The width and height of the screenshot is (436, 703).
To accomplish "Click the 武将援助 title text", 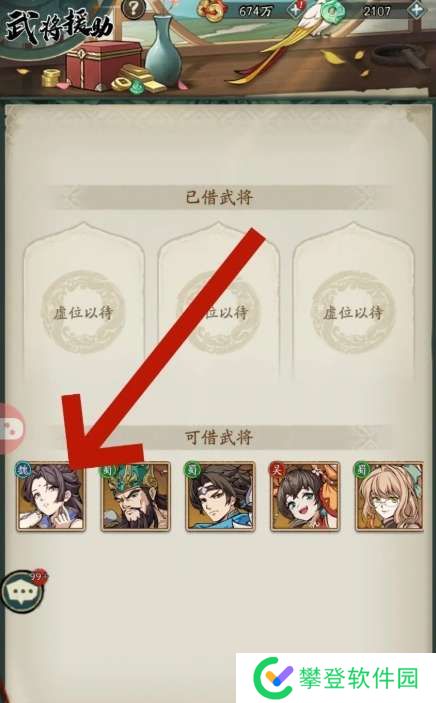I will coord(59,27).
